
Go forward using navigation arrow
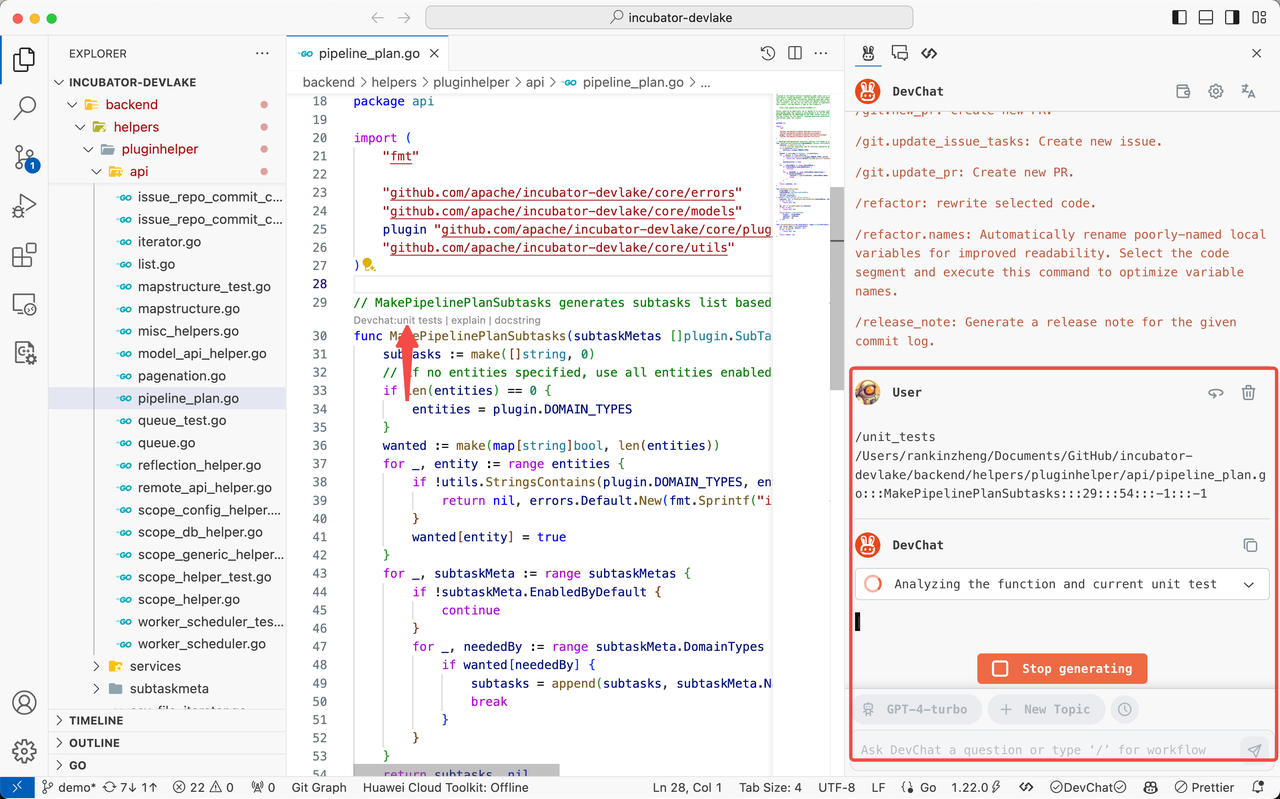(404, 18)
